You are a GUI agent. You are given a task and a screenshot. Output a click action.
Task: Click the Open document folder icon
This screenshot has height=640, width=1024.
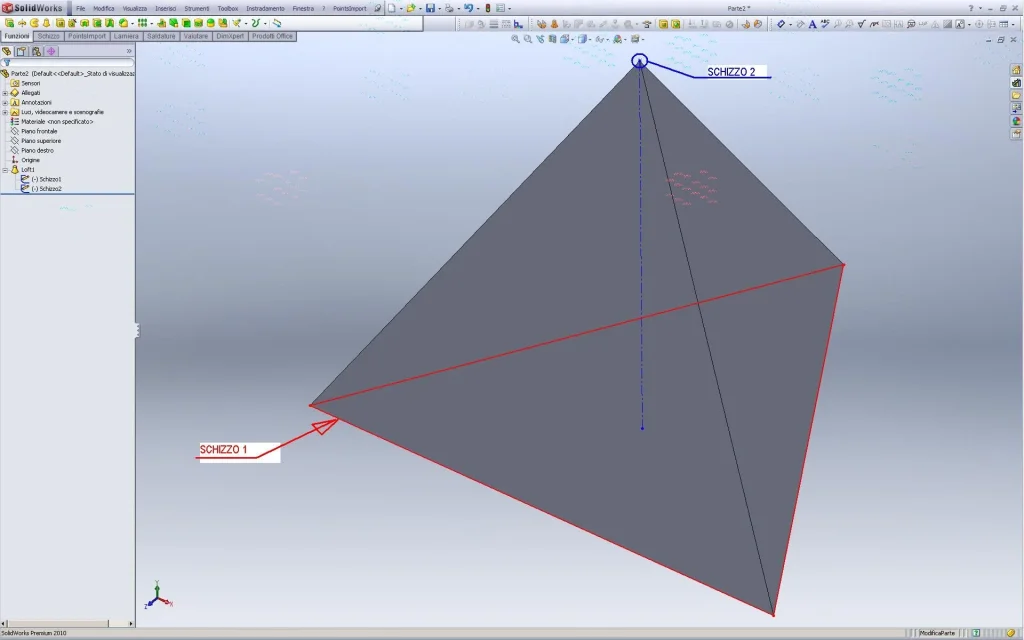410,8
